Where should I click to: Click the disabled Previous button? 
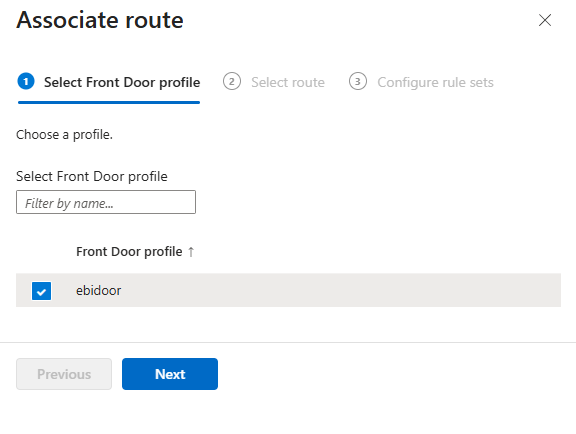(64, 374)
